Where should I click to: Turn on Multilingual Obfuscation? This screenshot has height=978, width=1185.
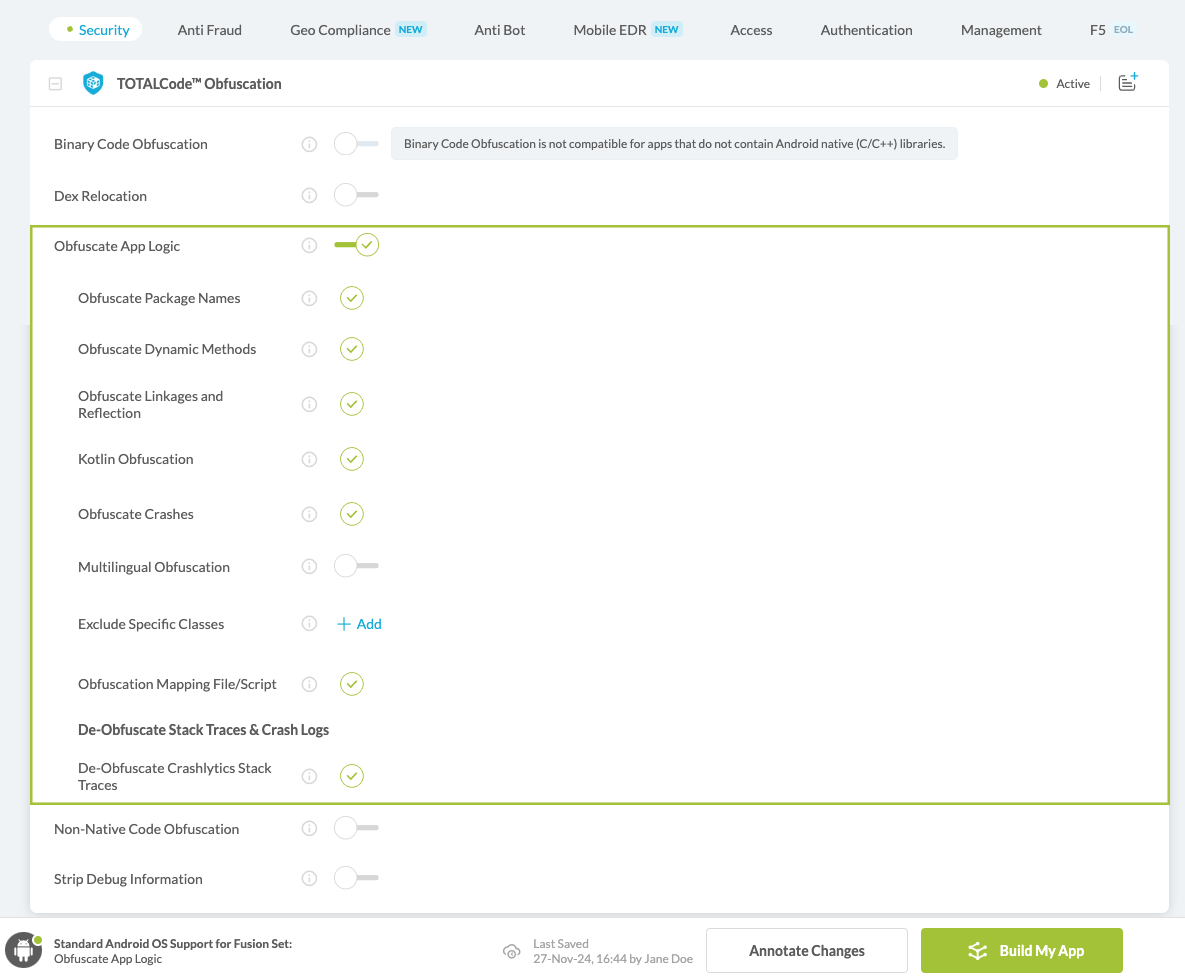coord(356,567)
